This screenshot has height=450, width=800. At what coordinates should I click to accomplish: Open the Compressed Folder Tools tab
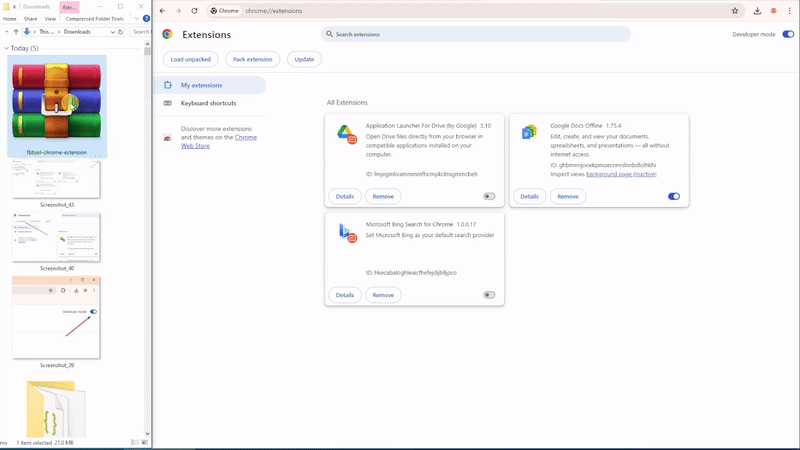(94, 19)
